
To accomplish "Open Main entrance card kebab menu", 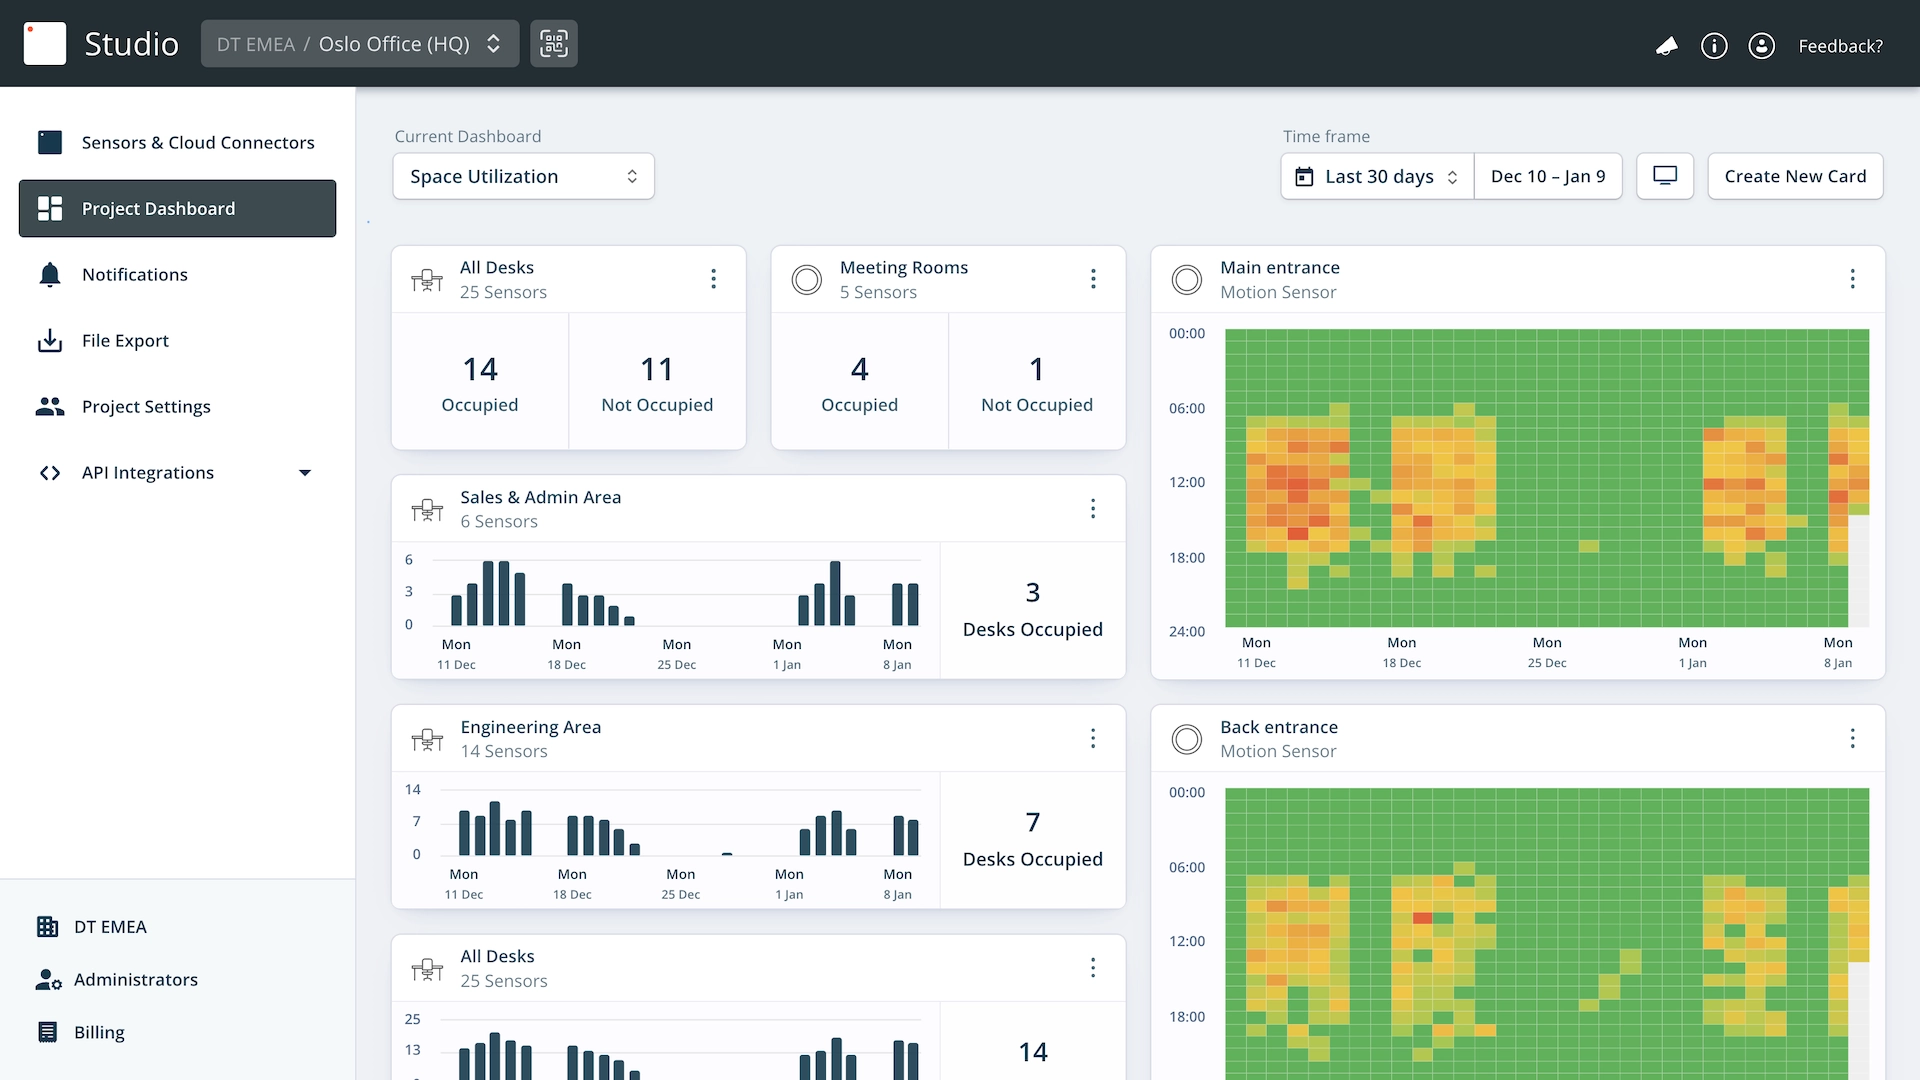I will 1852,279.
